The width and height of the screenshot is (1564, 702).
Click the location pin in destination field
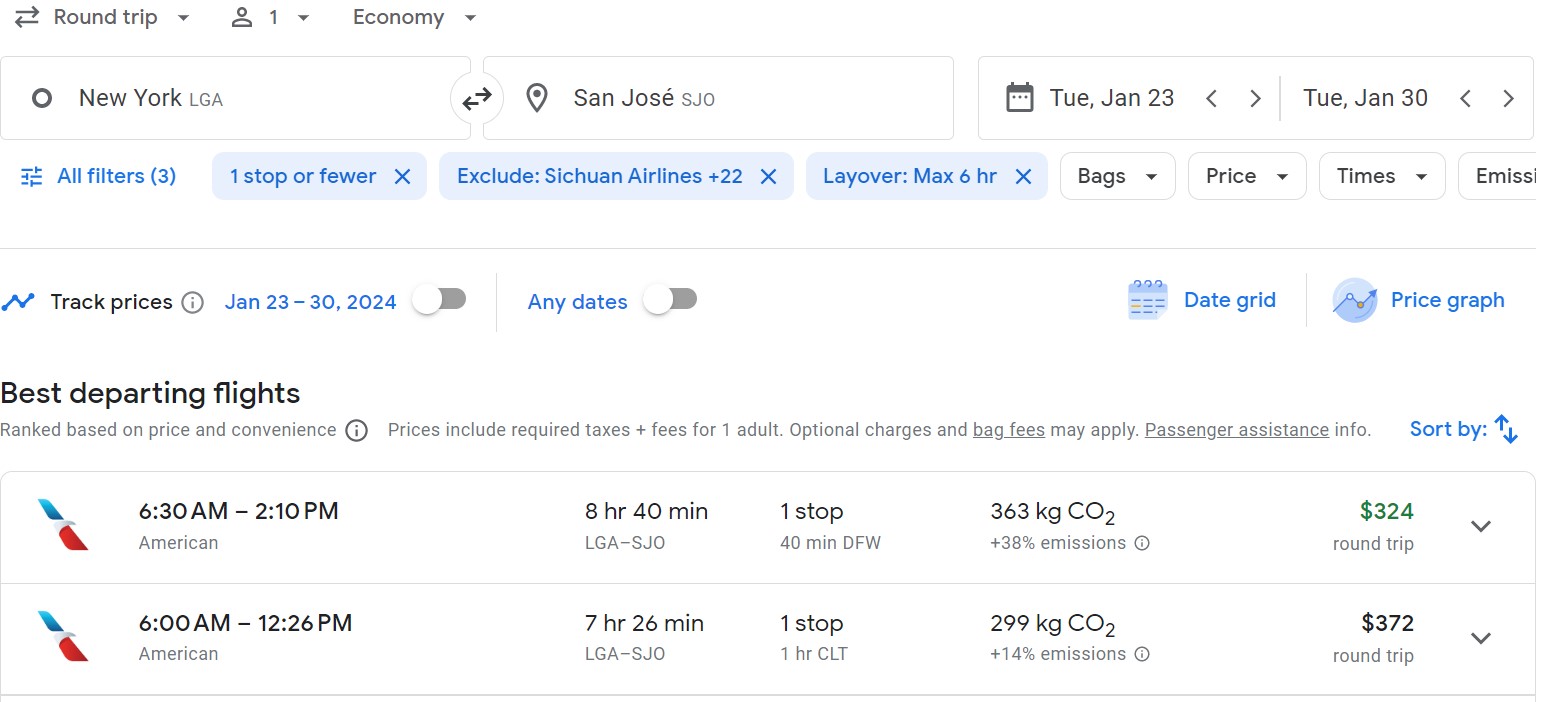[537, 97]
